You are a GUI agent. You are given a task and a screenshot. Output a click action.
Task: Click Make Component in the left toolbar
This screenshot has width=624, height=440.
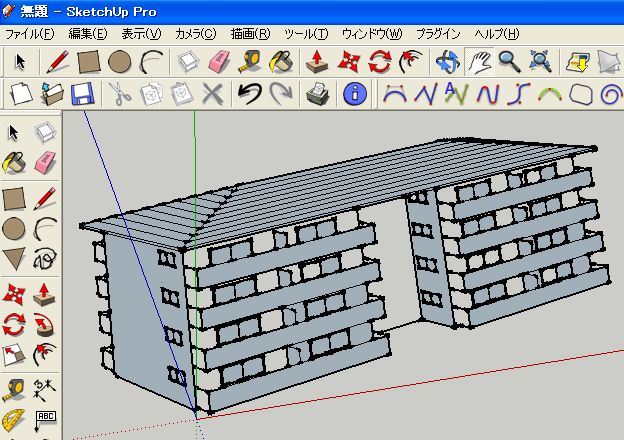click(44, 133)
